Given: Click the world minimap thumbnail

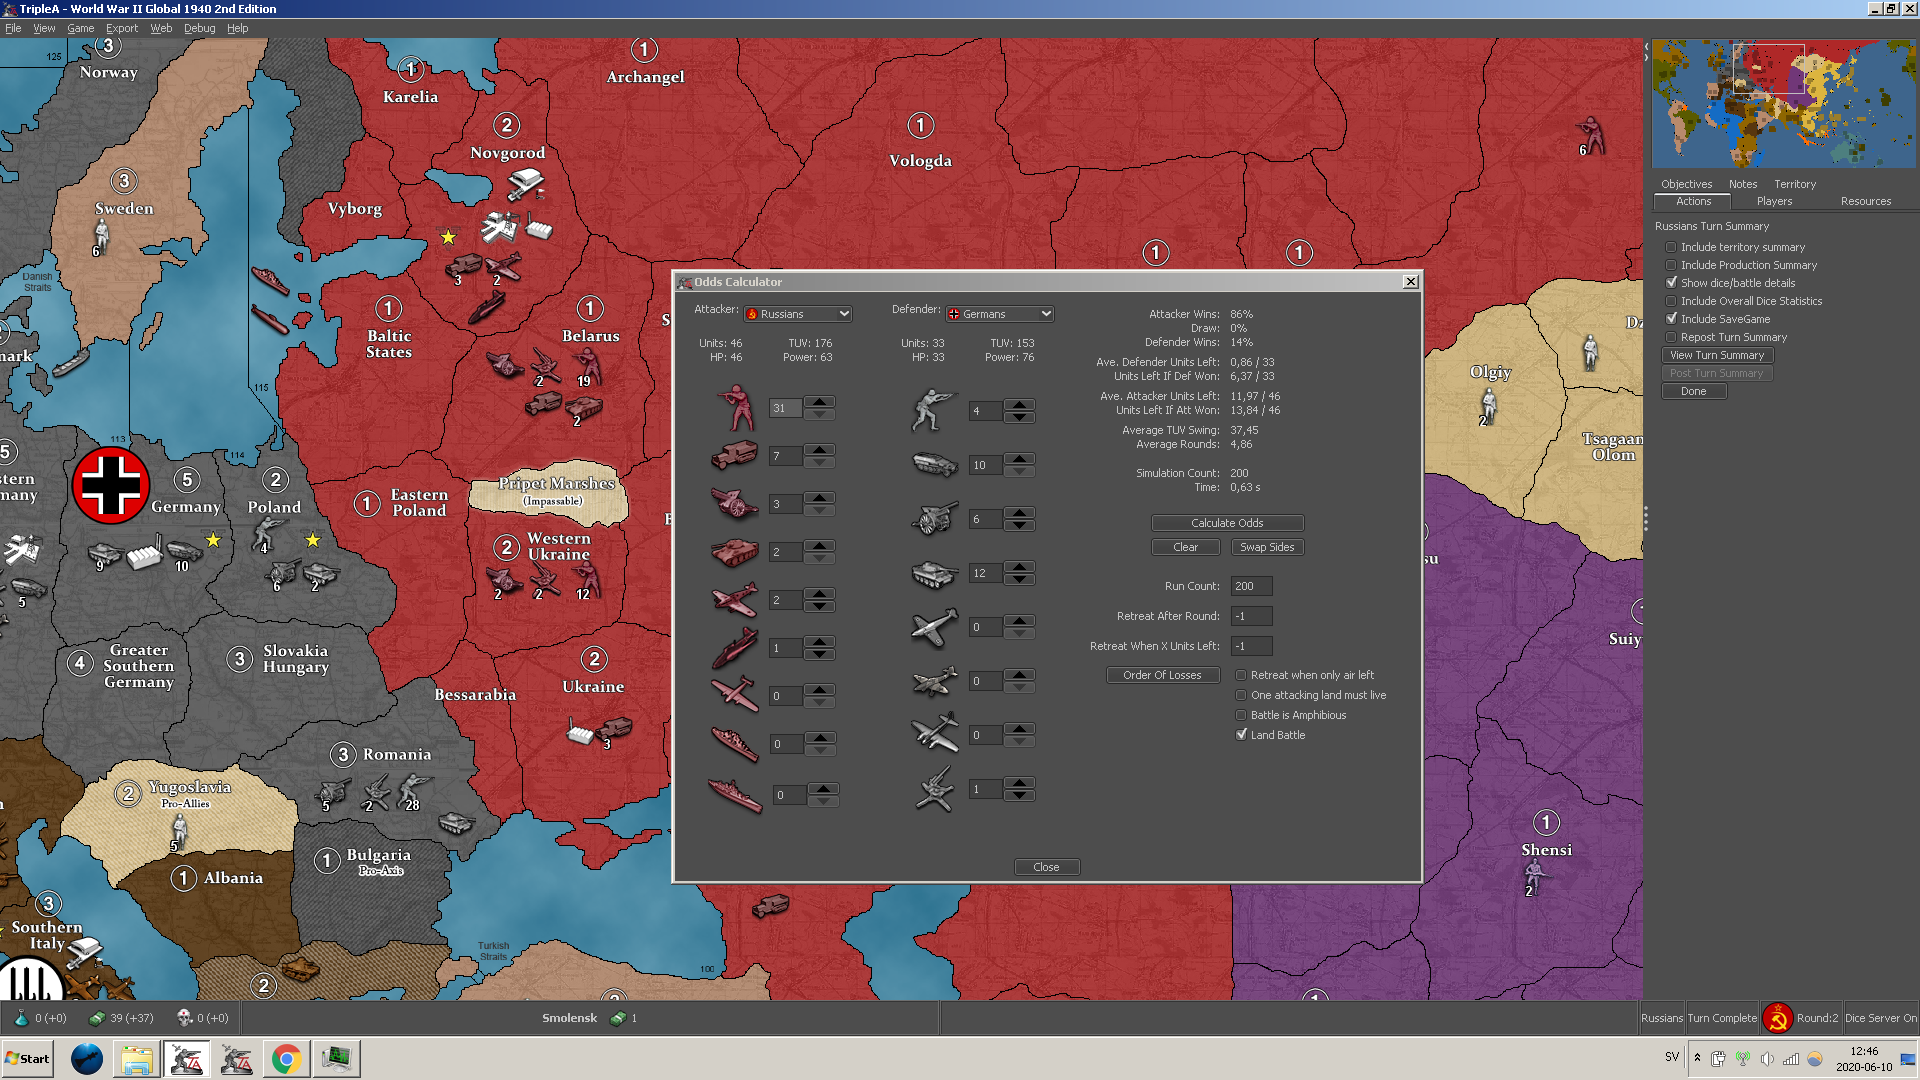Looking at the screenshot, I should coord(1784,103).
